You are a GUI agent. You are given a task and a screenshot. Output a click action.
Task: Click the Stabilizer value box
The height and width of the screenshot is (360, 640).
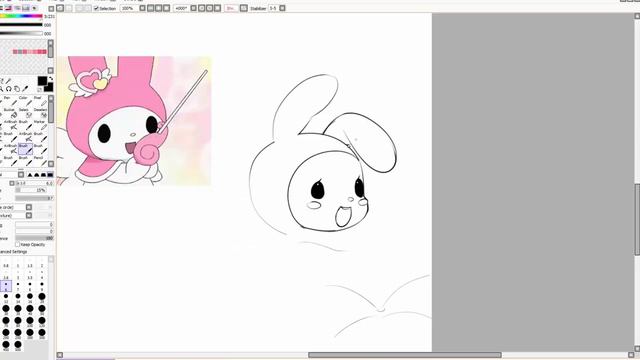coord(273,8)
